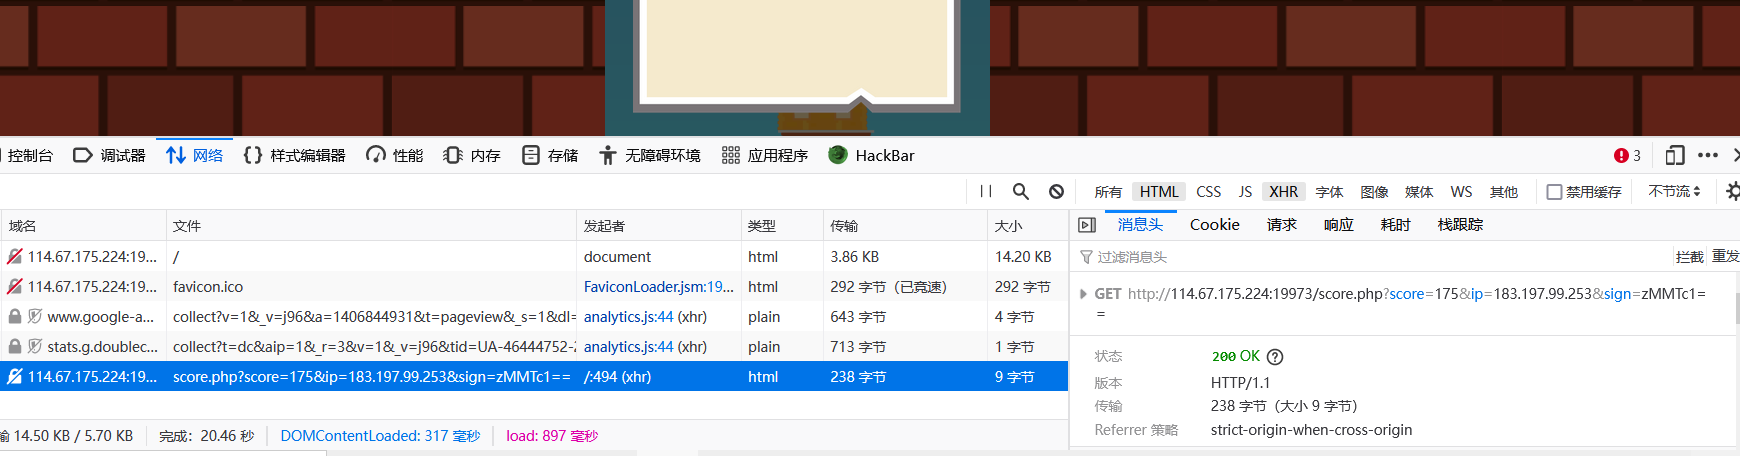Sort requests by 大小 column header

(1027, 226)
